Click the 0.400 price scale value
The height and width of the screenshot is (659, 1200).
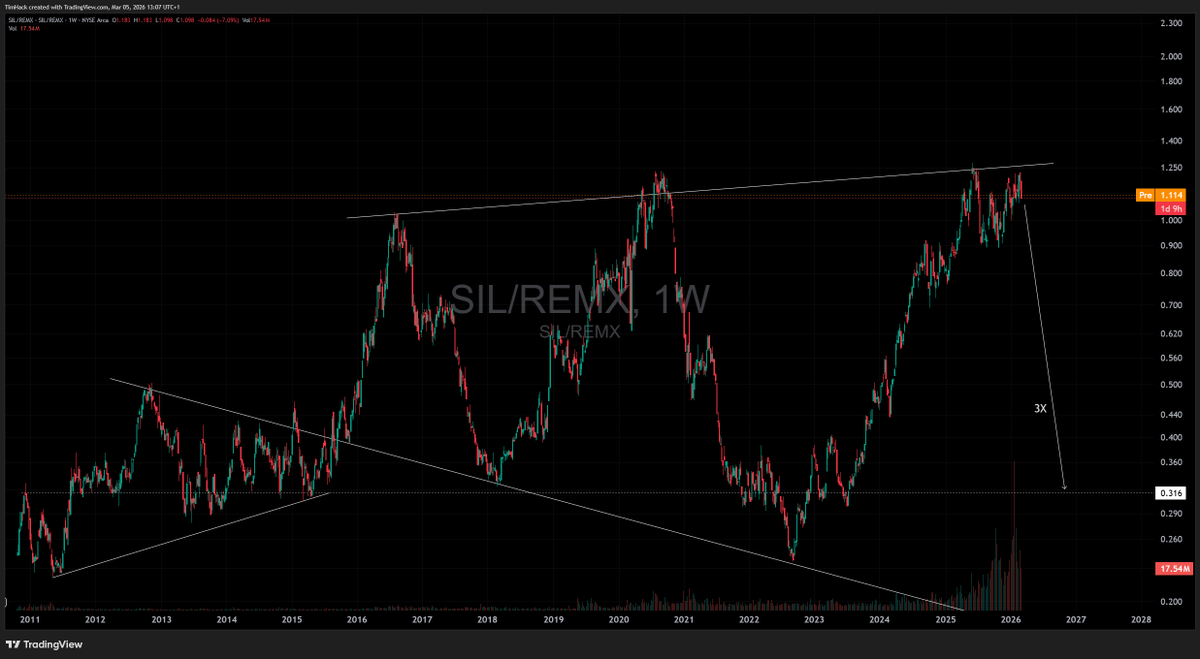[x=1171, y=437]
